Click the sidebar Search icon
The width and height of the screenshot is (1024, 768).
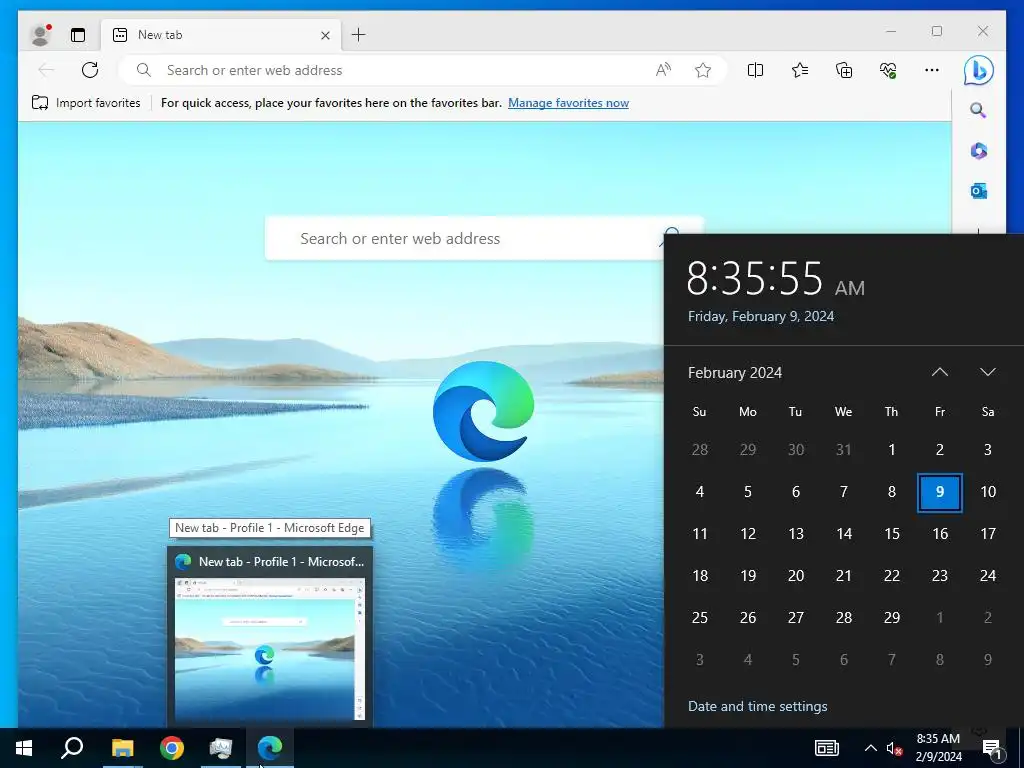click(978, 110)
